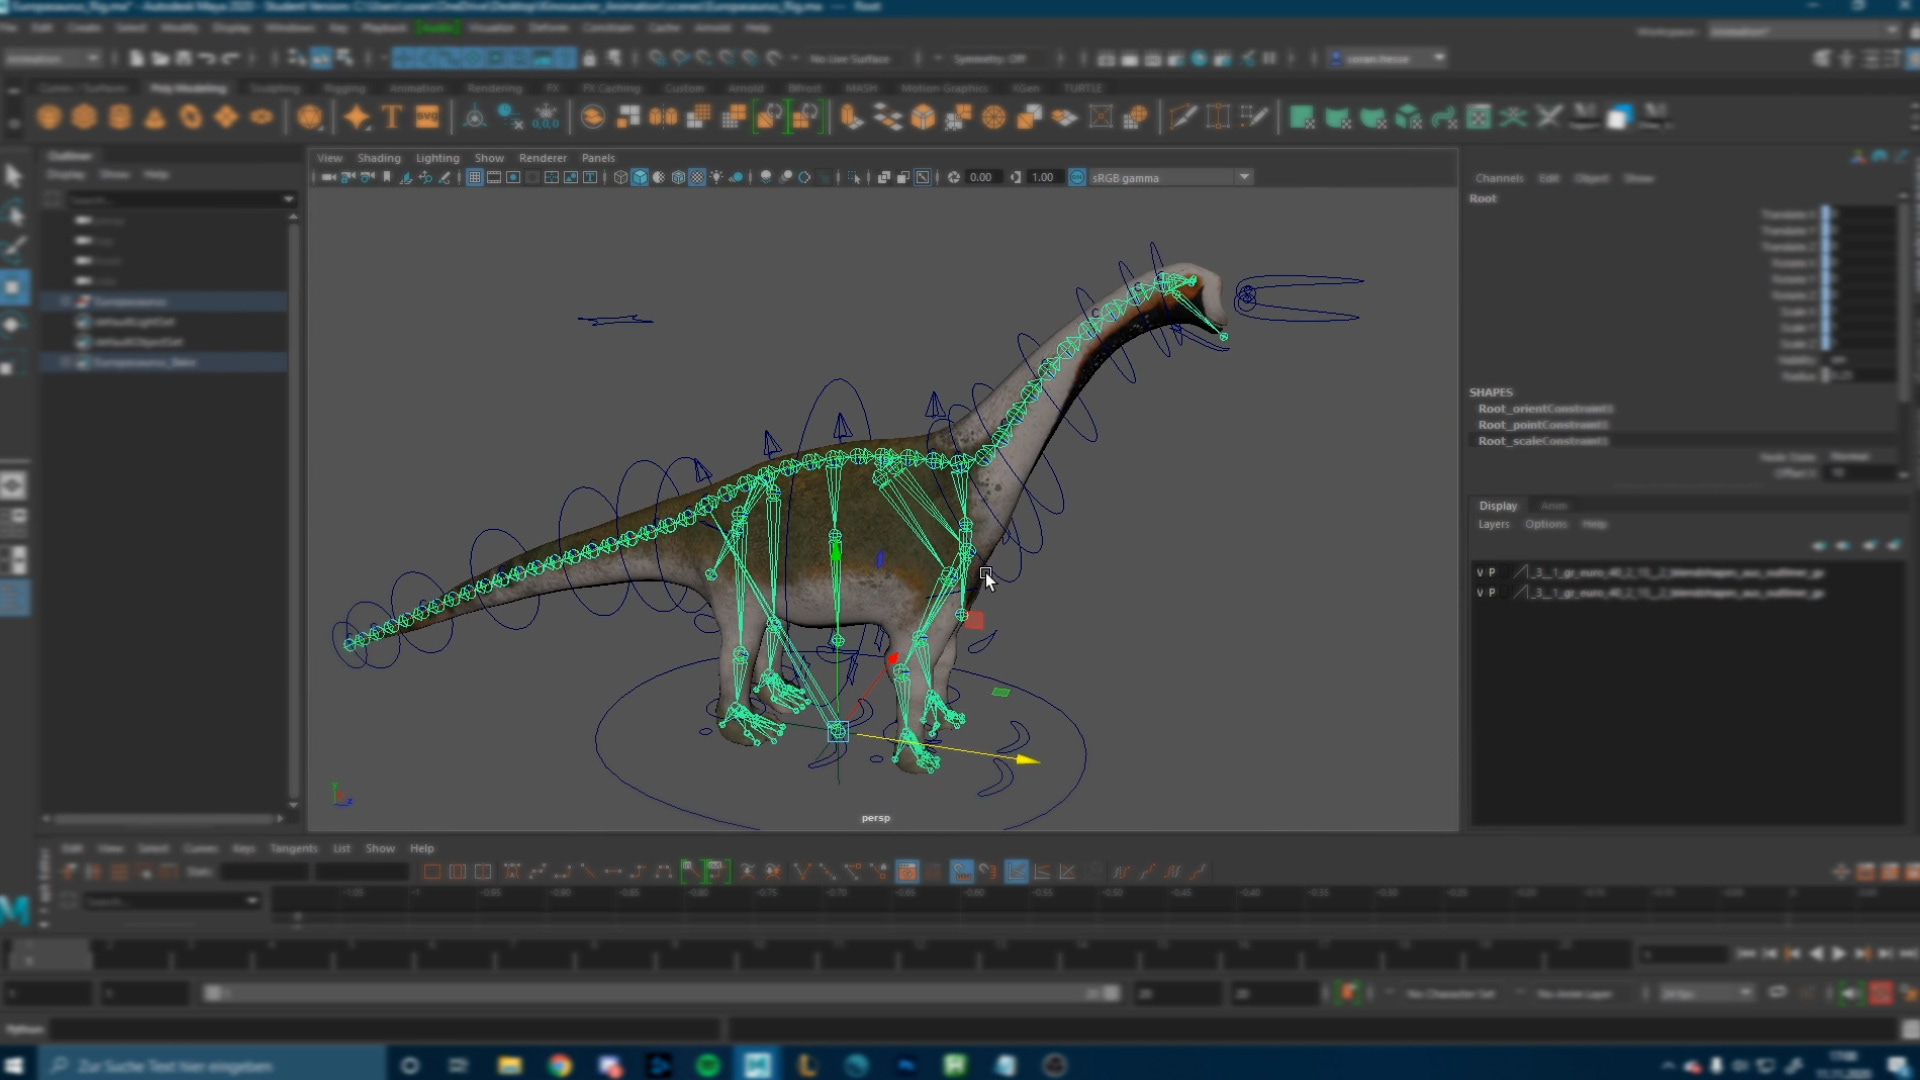The height and width of the screenshot is (1080, 1920).
Task: Open Channels menu in channel box
Action: point(1499,178)
